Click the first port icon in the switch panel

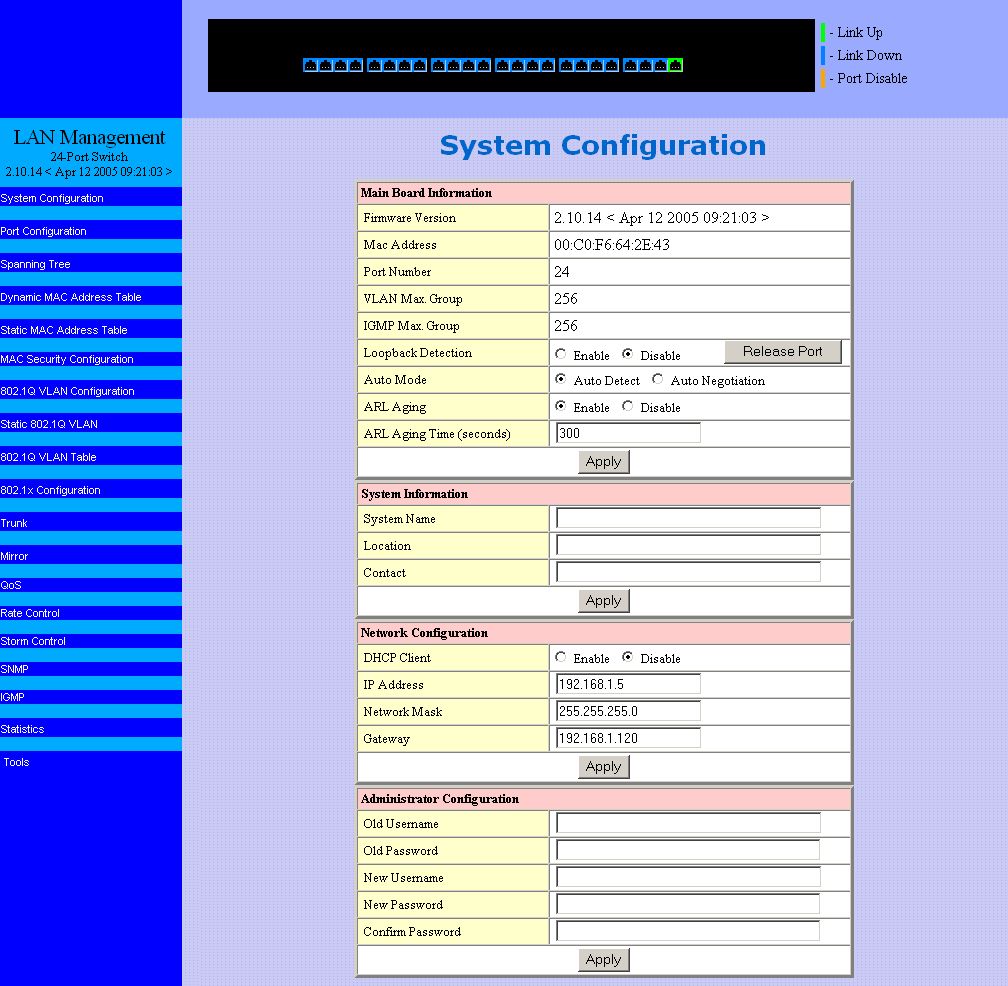[x=310, y=65]
